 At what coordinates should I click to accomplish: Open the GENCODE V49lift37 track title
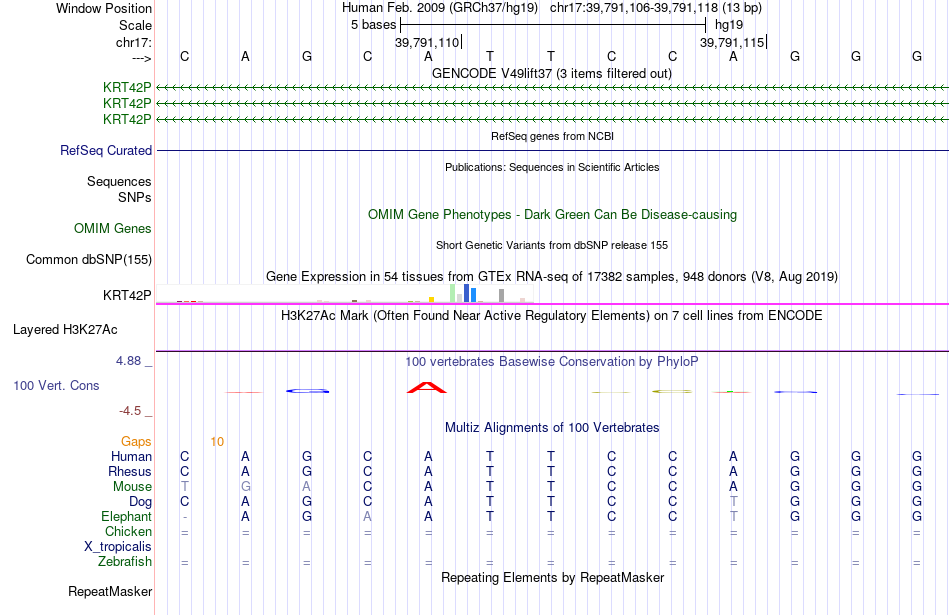[552, 73]
